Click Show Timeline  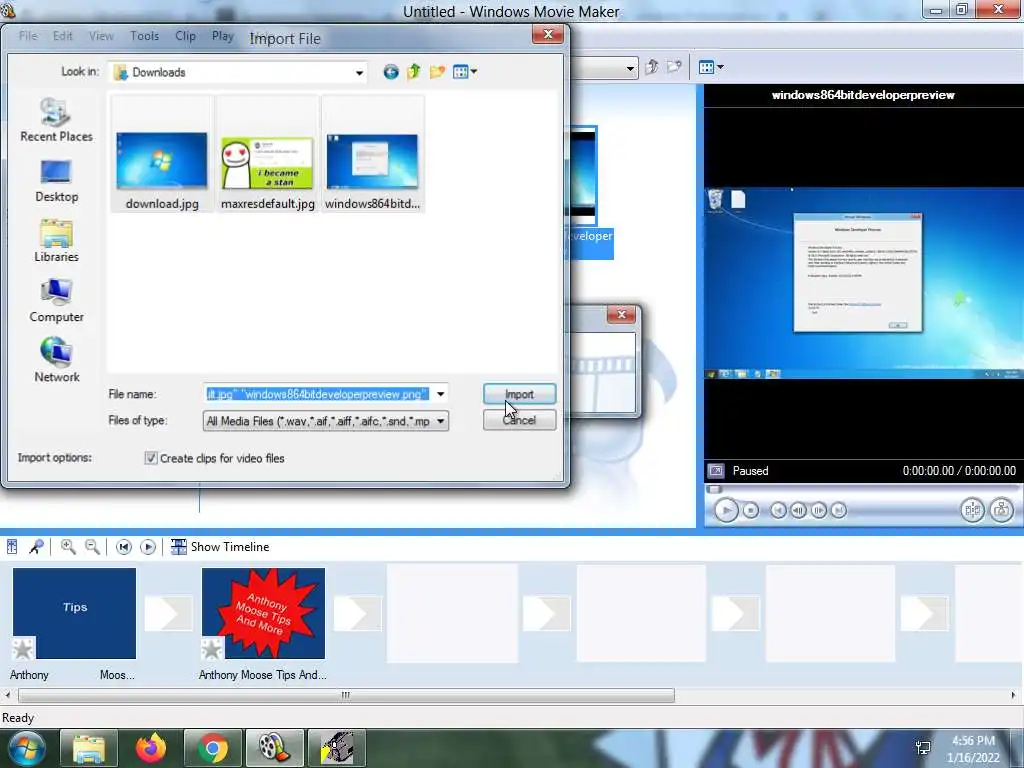click(x=220, y=547)
